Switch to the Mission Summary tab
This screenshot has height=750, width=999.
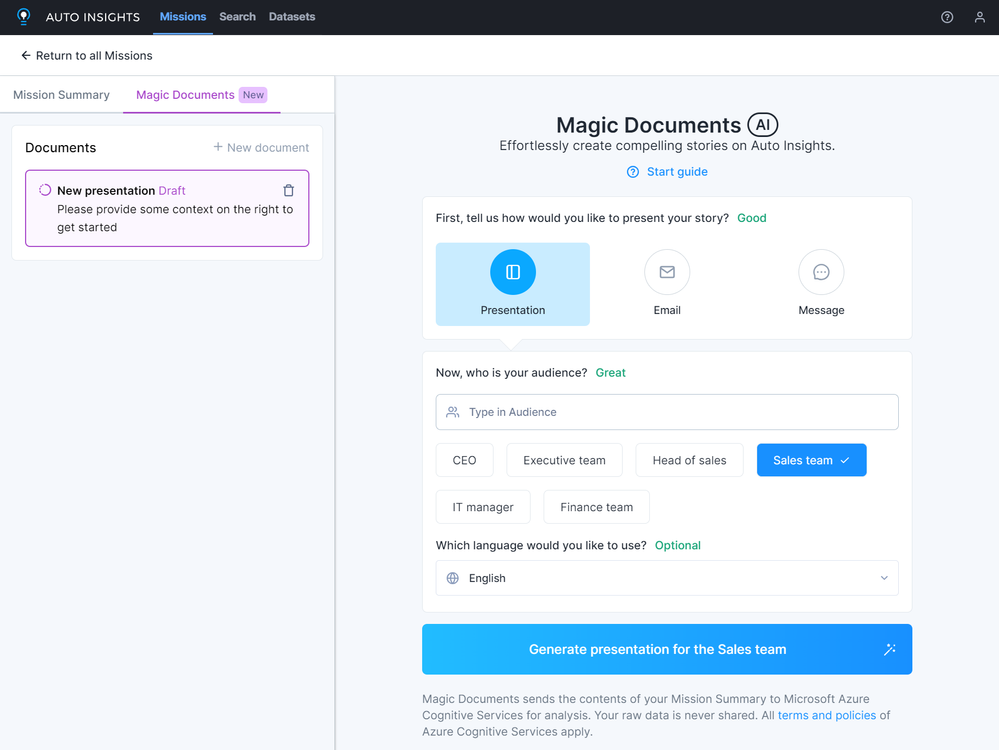click(61, 95)
